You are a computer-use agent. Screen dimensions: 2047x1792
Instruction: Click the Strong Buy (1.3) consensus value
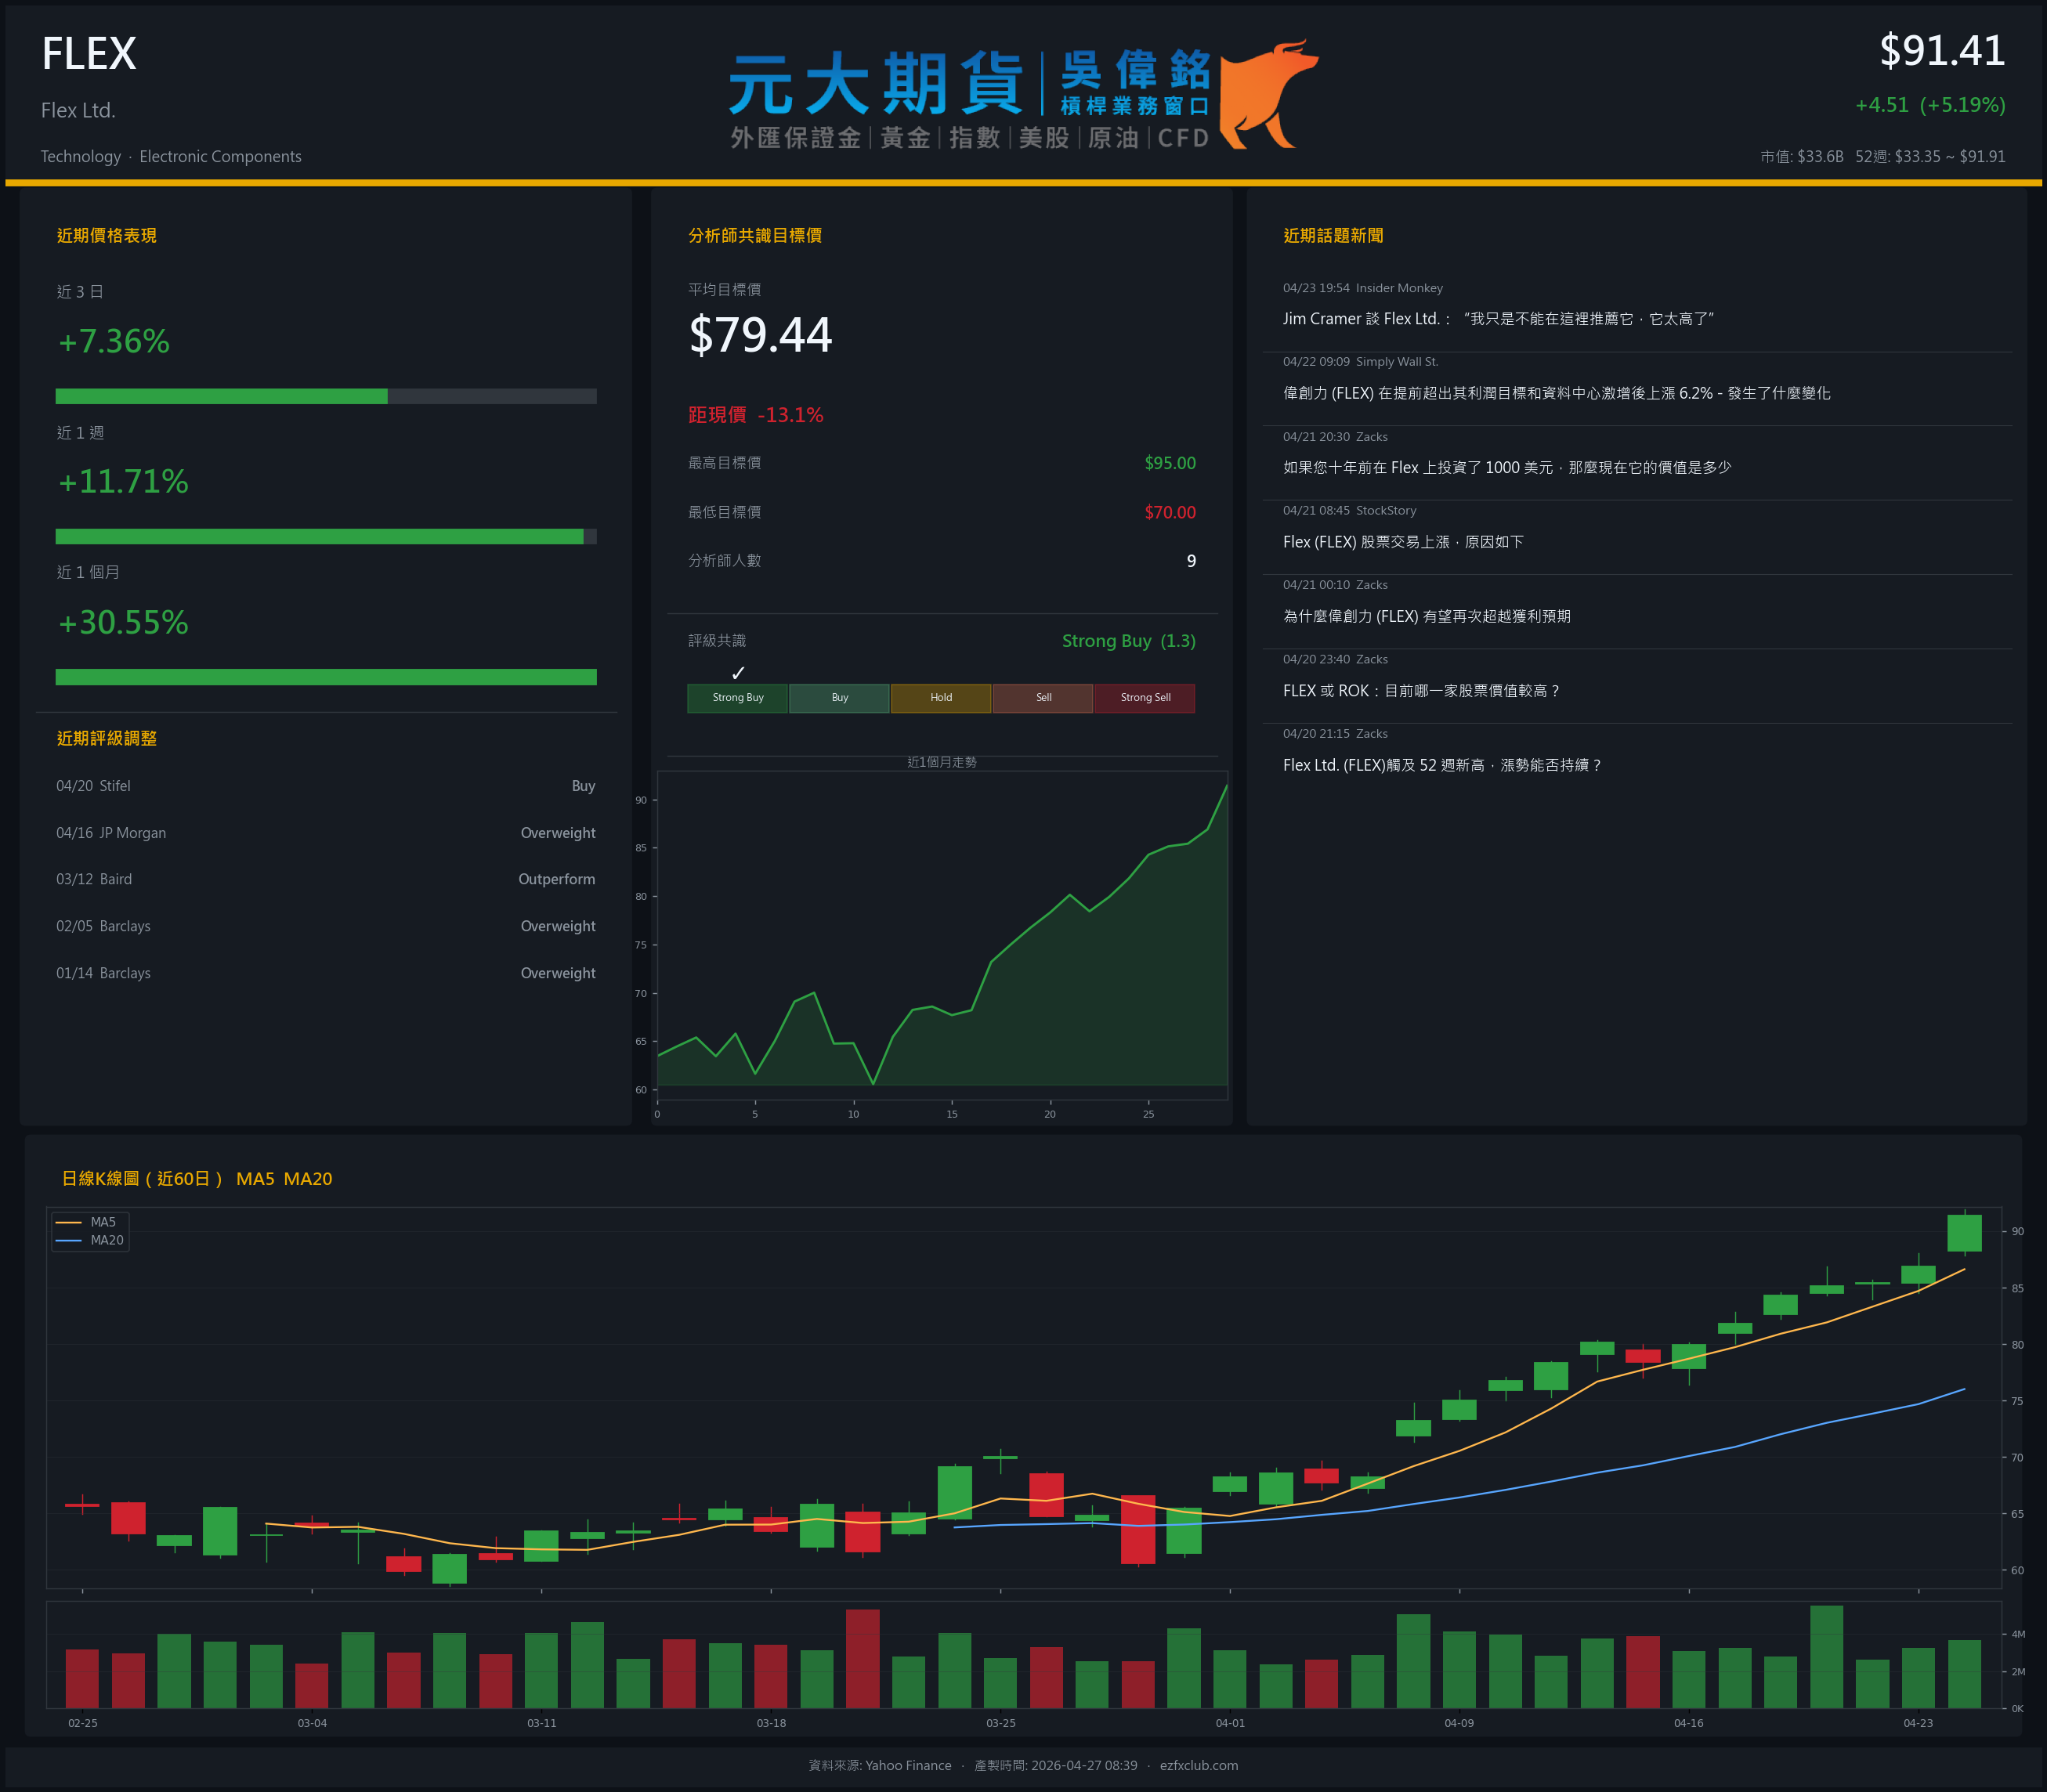point(1129,641)
